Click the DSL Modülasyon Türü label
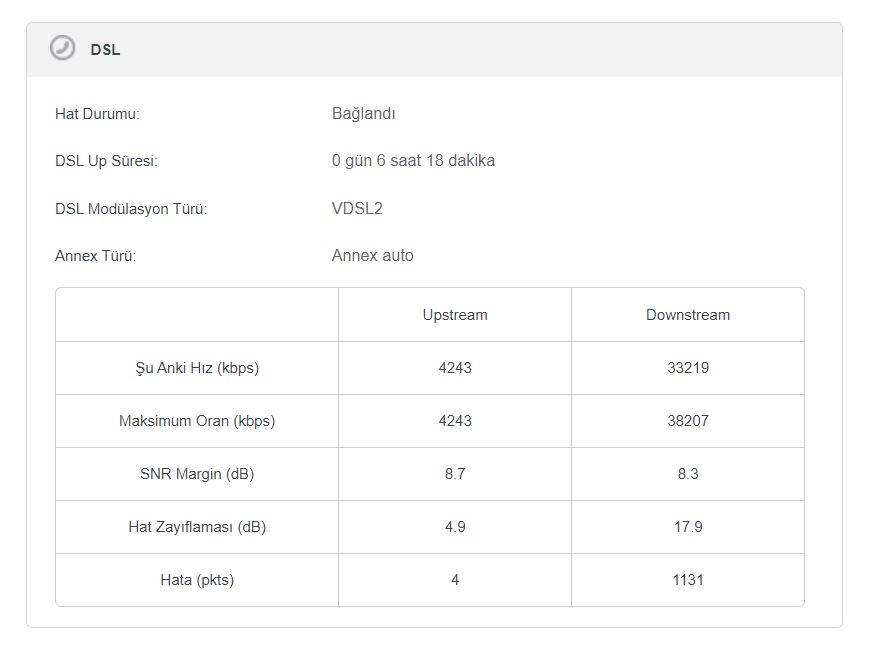This screenshot has width=869, height=651. coord(131,209)
